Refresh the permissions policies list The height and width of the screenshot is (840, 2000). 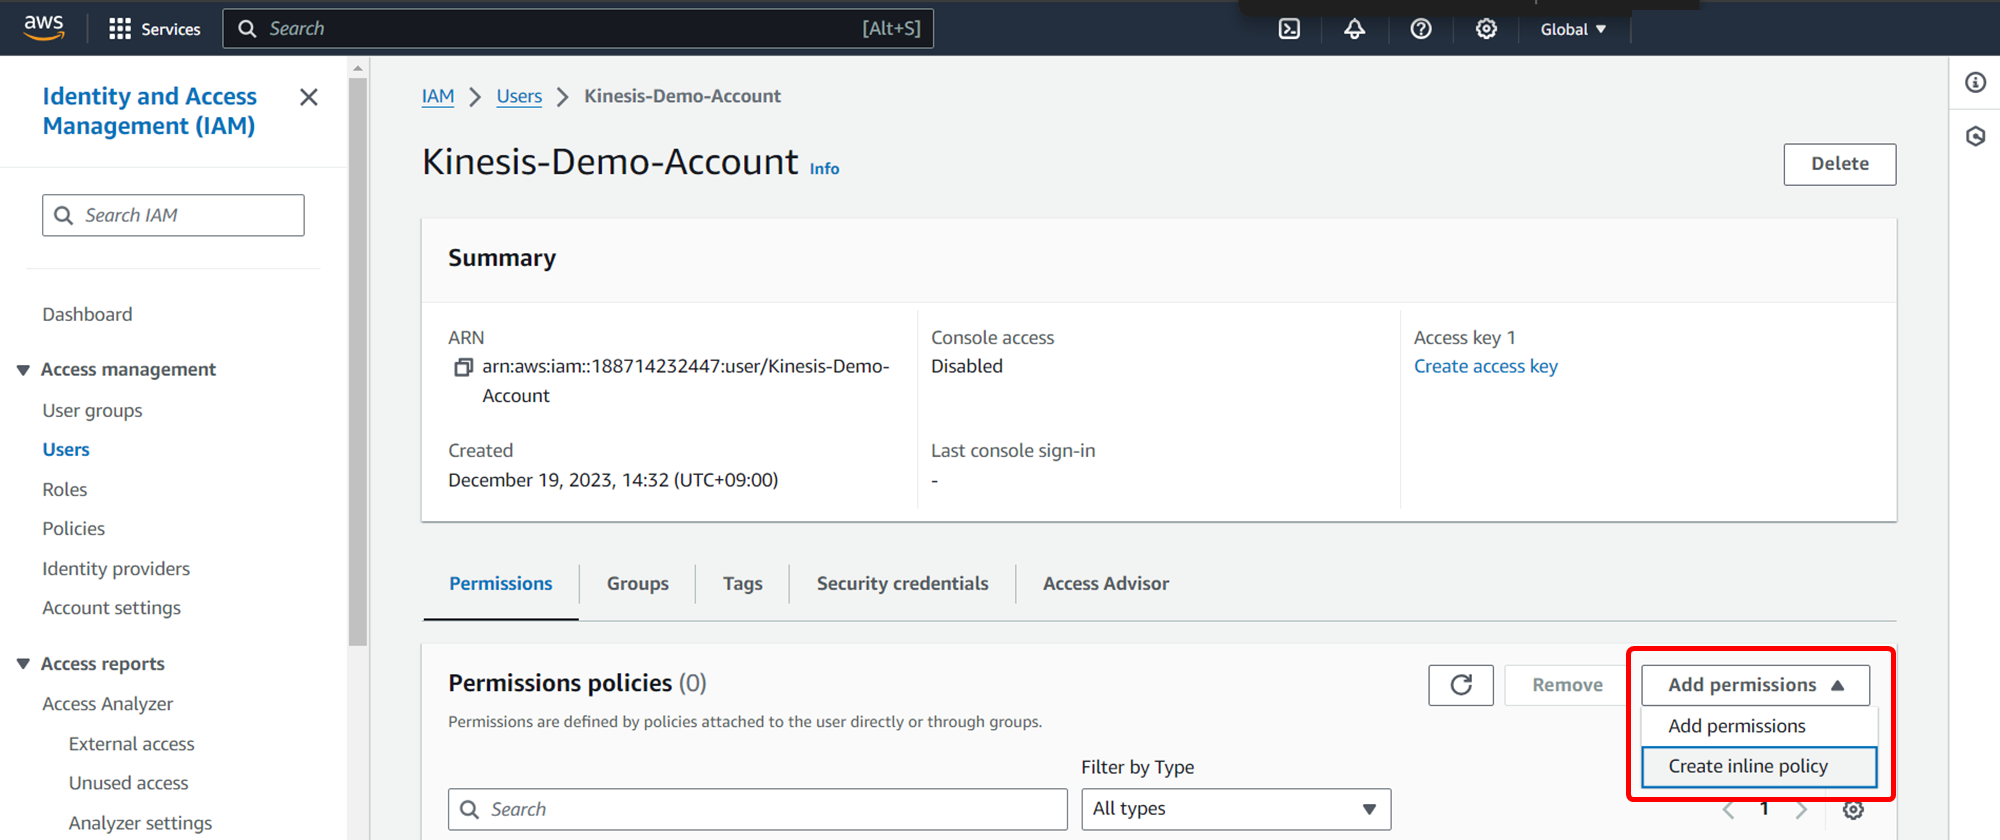click(x=1461, y=685)
